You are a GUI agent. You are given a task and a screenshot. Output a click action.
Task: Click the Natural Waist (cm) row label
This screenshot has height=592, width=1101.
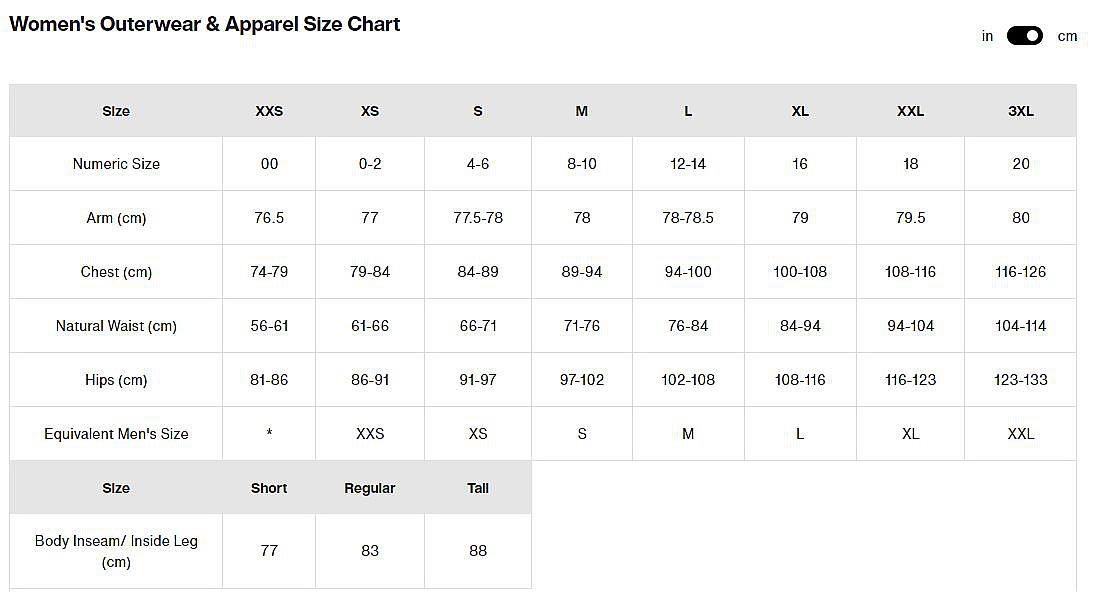[116, 326]
